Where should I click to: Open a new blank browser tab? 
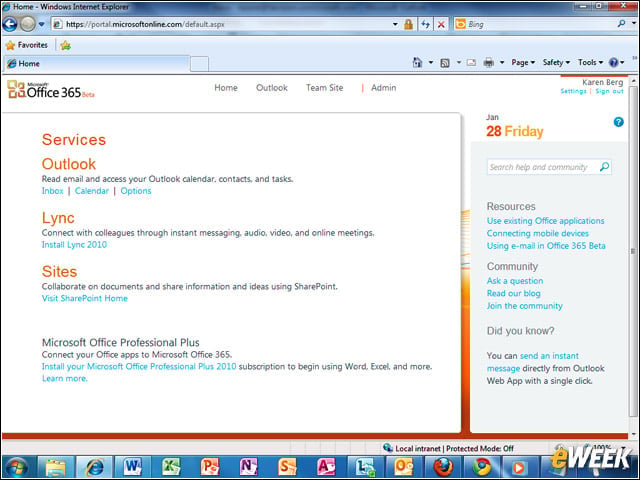(x=200, y=64)
